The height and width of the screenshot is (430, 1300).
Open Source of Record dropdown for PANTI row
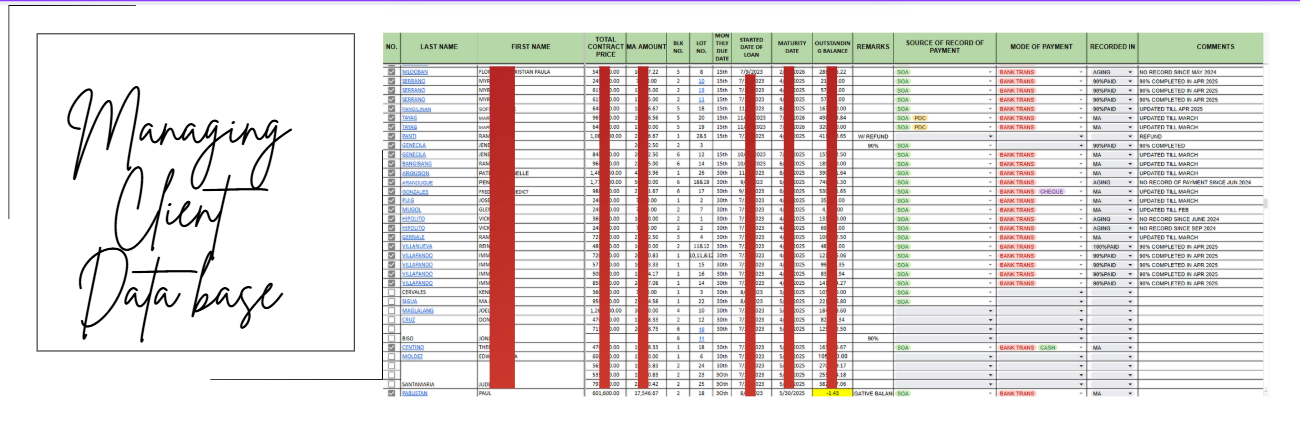990,136
